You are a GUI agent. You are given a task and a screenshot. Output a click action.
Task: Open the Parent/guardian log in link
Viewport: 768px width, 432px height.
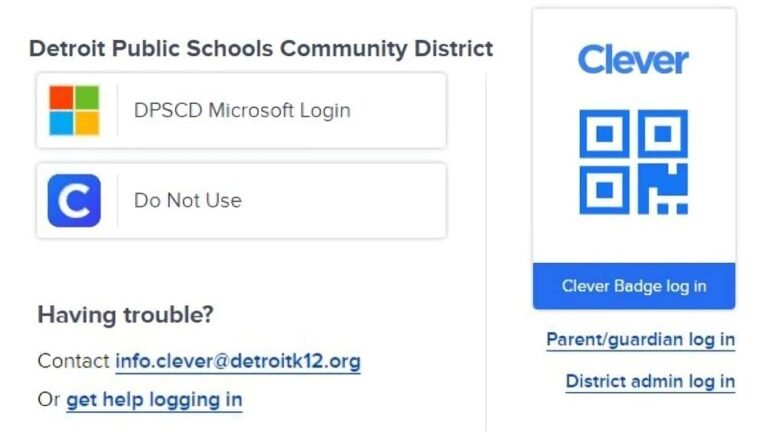click(x=640, y=340)
